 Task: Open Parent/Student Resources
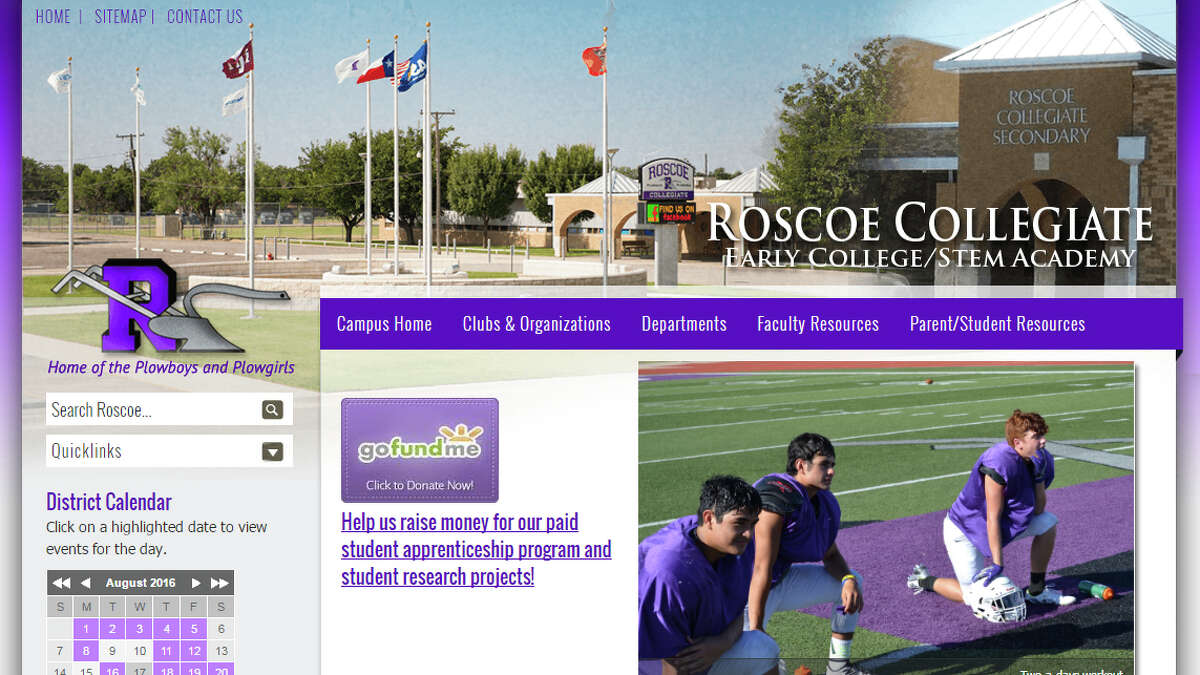(997, 323)
